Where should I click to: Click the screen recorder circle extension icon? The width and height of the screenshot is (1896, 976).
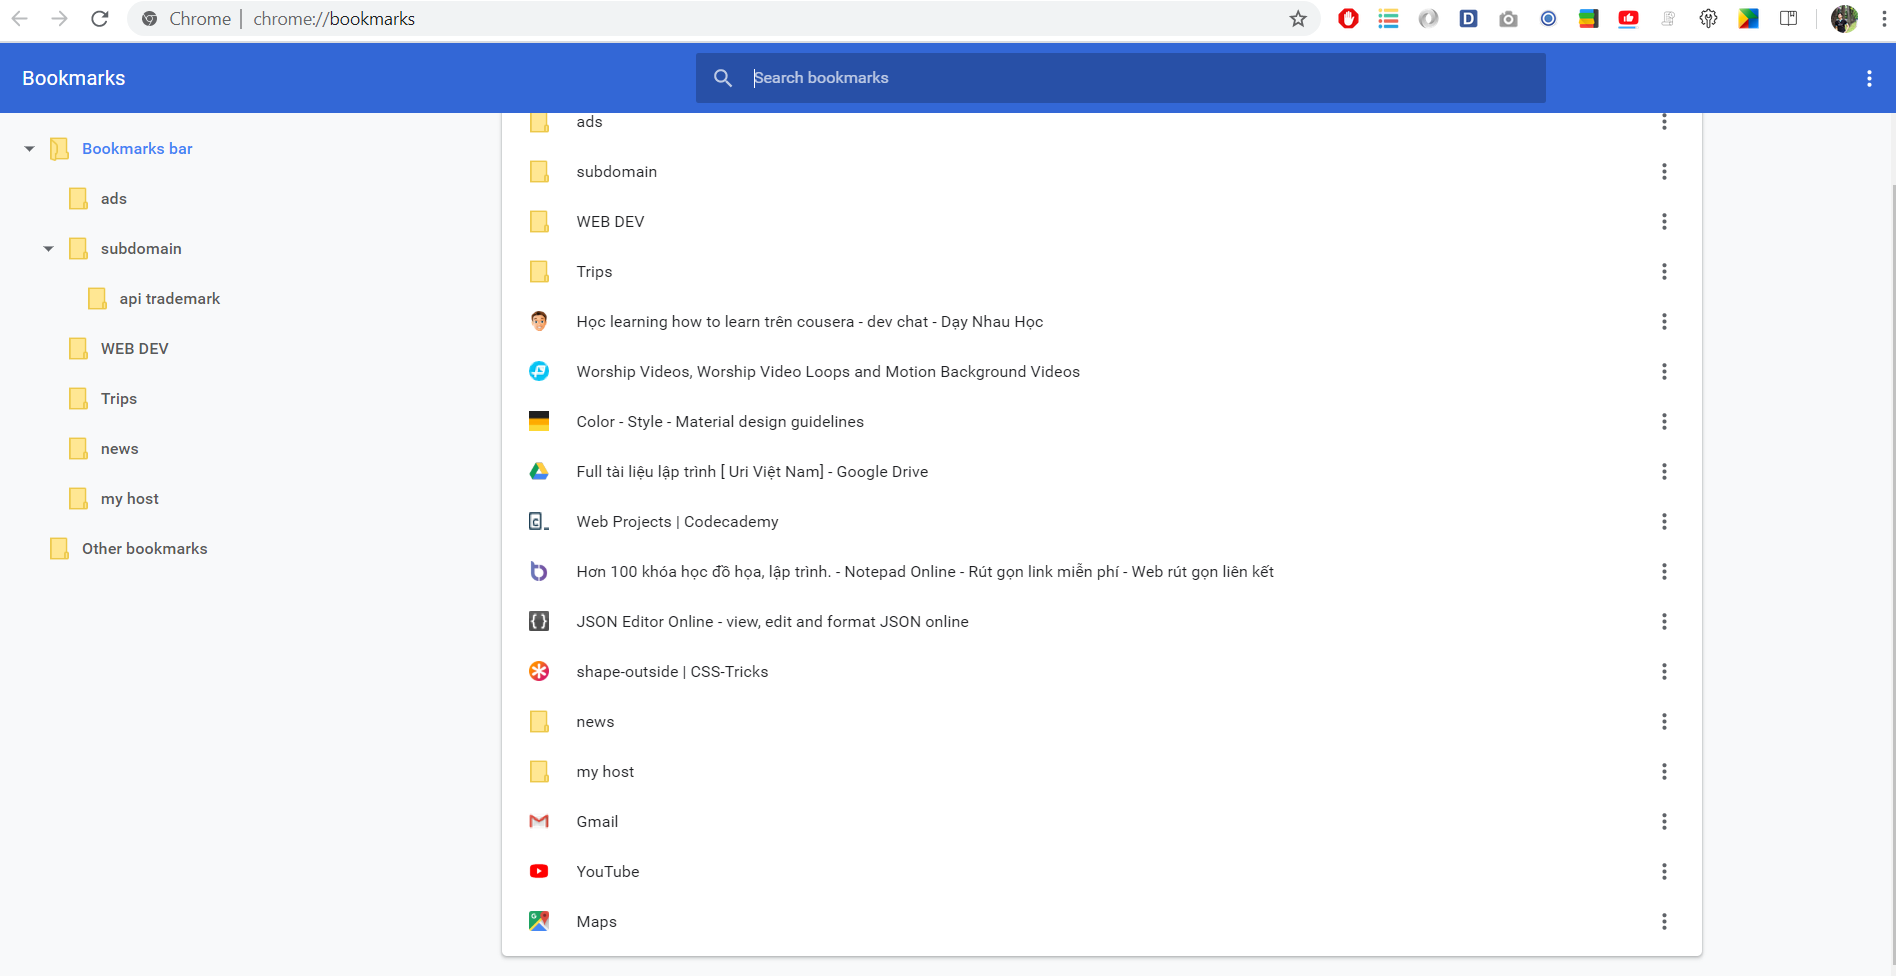click(1548, 18)
